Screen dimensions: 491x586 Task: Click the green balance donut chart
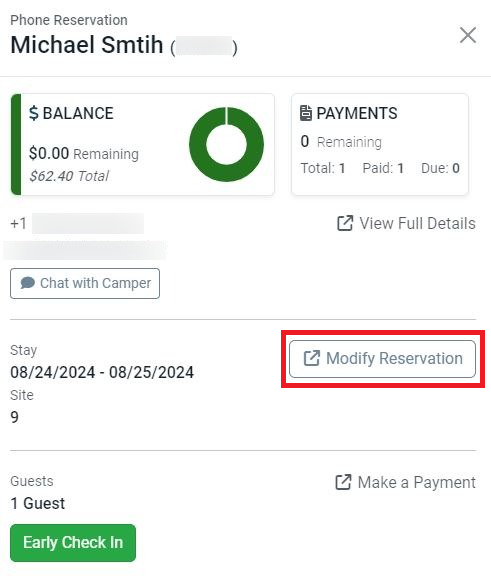[x=226, y=144]
